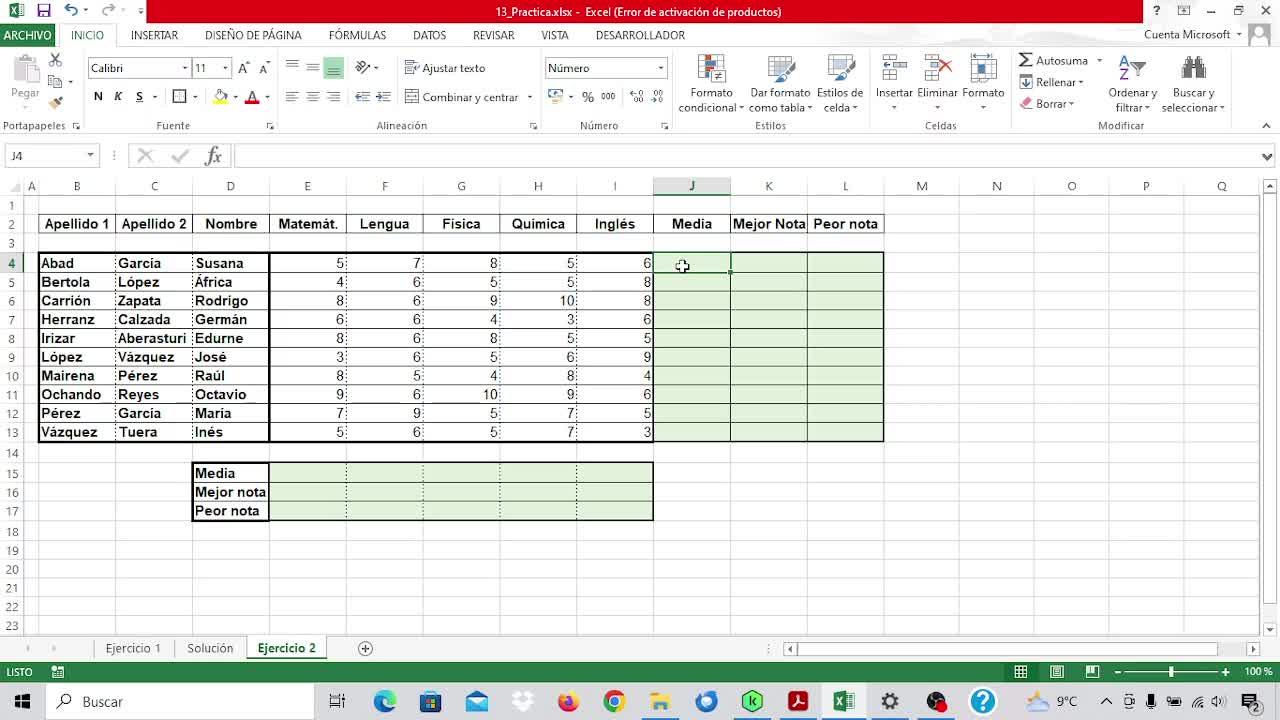The width and height of the screenshot is (1280, 720).
Task: Open the borders tool
Action: 179,97
